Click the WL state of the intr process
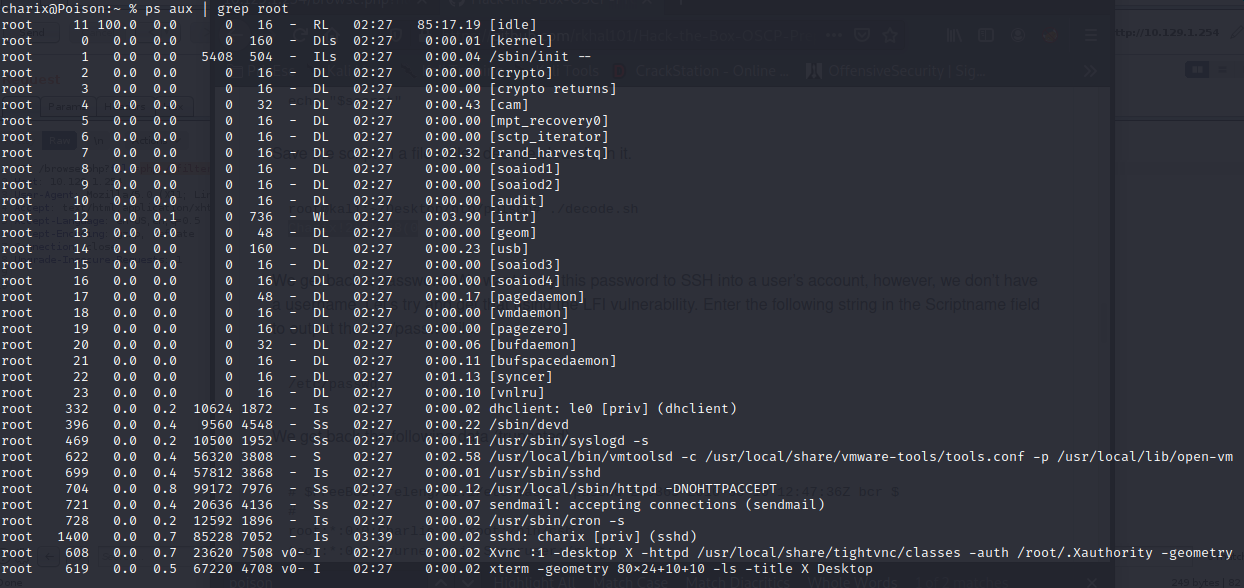 (x=320, y=217)
